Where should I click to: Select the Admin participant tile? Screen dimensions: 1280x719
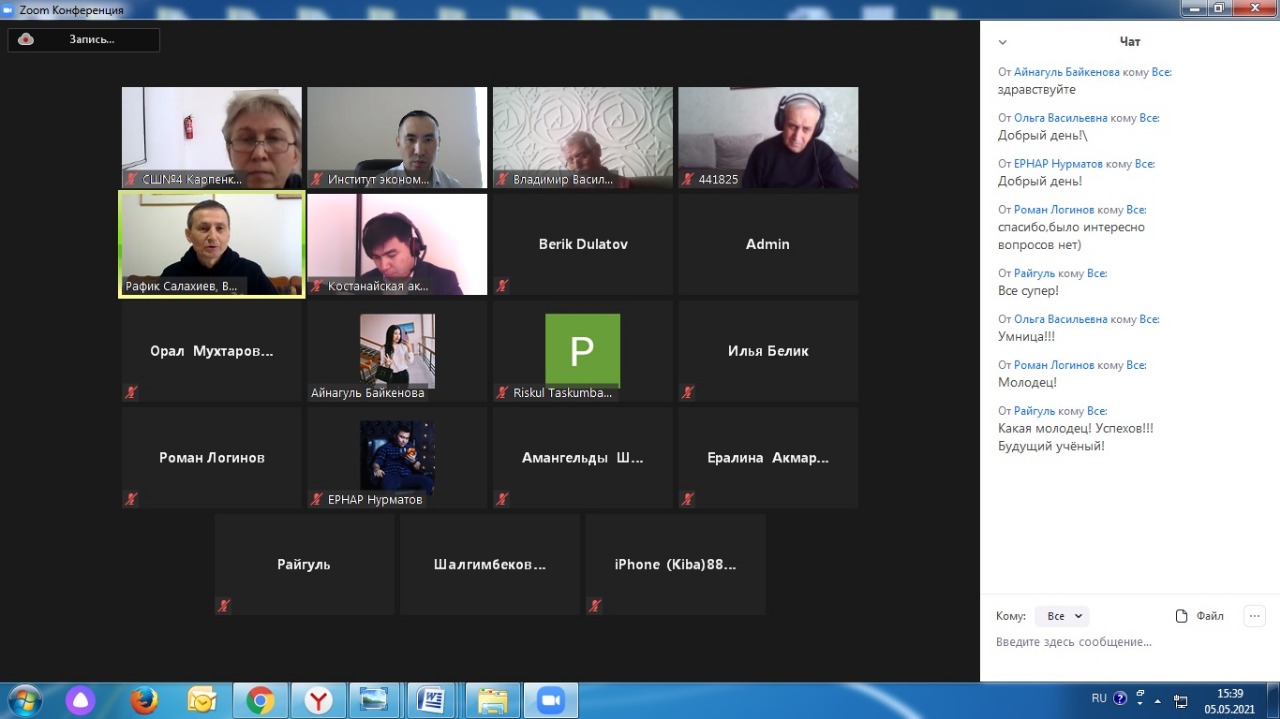tap(768, 244)
